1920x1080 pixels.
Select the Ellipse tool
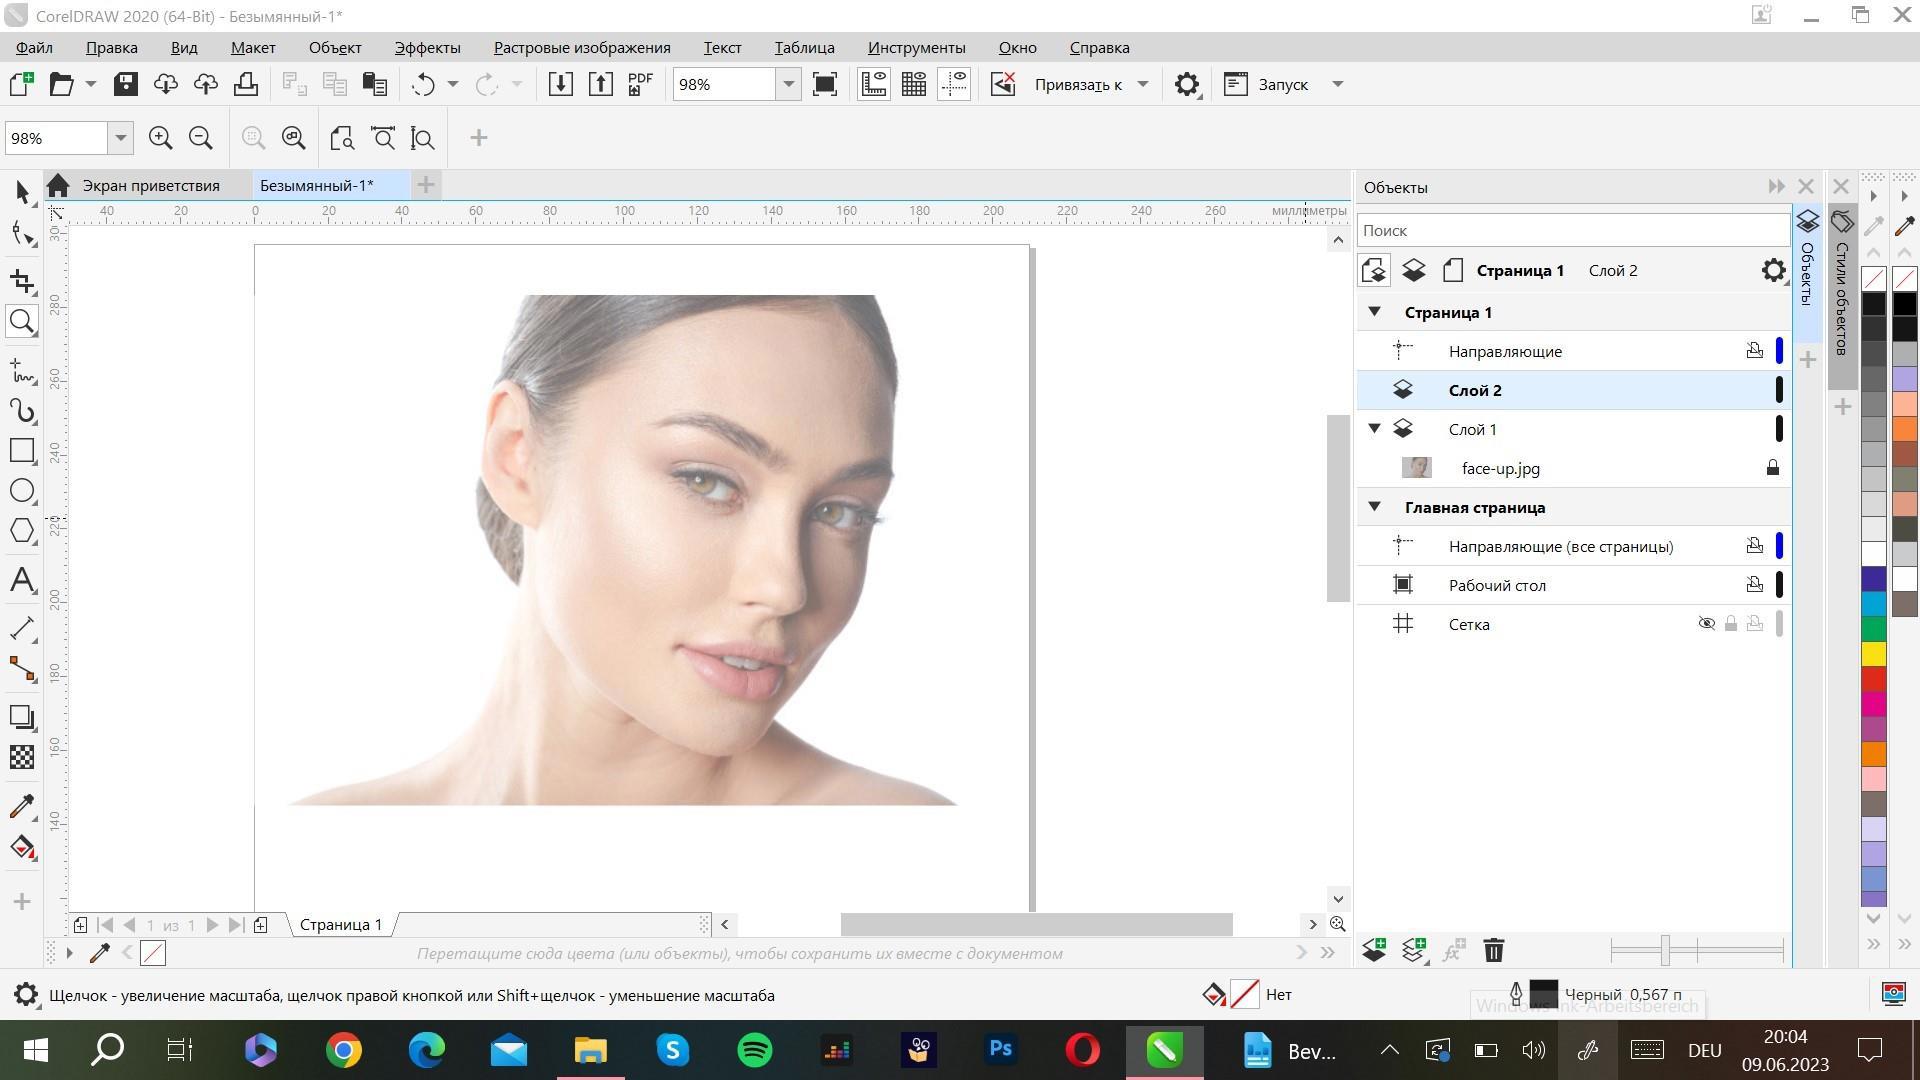pyautogui.click(x=22, y=491)
